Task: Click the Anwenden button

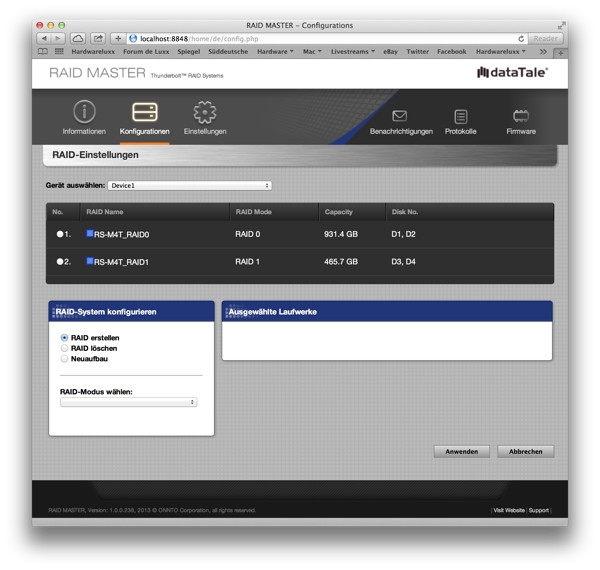Action: click(461, 451)
